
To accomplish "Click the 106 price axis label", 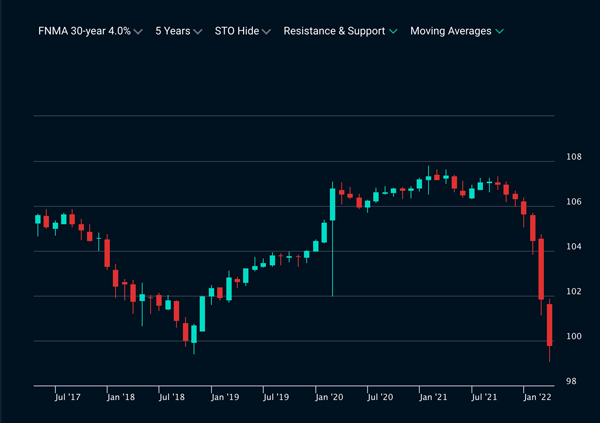I will click(574, 201).
